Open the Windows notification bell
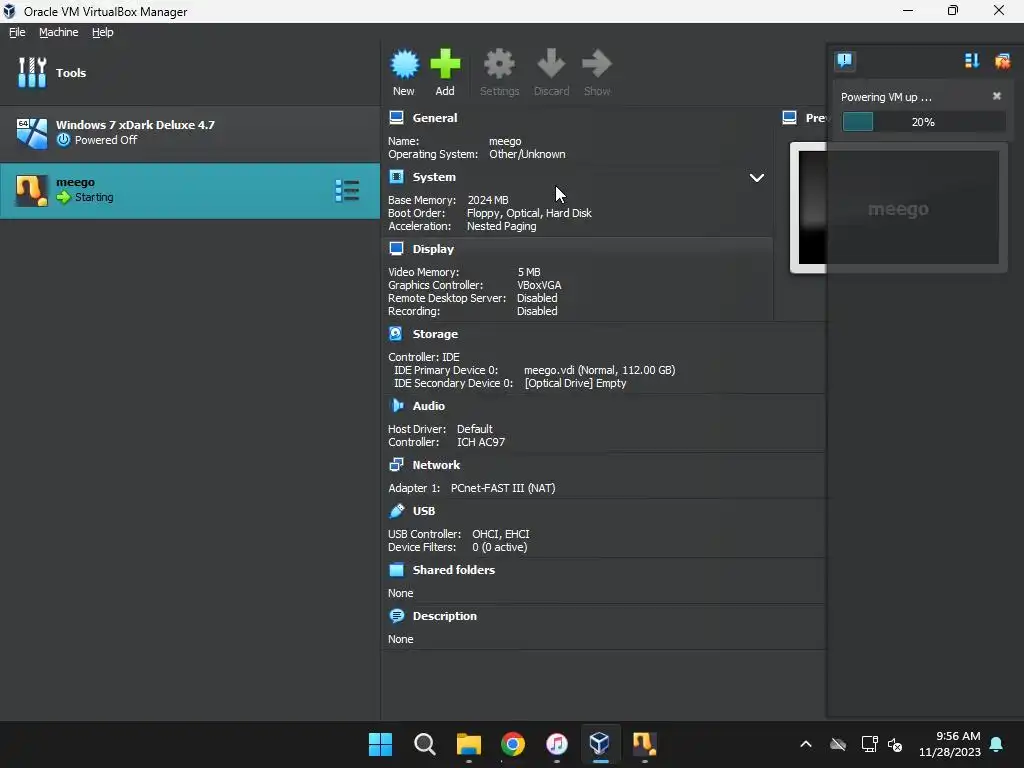The width and height of the screenshot is (1024, 768). [997, 744]
